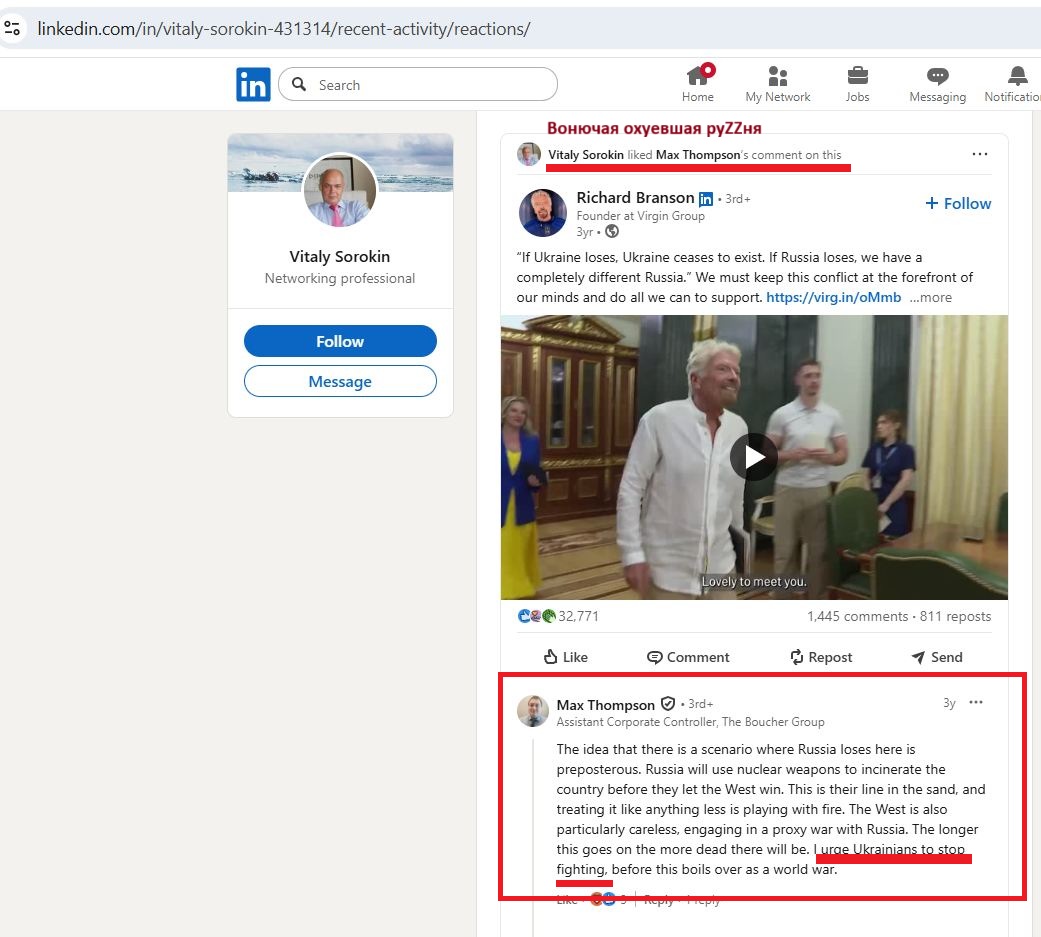Image resolution: width=1041 pixels, height=937 pixels.
Task: Like Richard Branson's post
Action: click(x=564, y=657)
